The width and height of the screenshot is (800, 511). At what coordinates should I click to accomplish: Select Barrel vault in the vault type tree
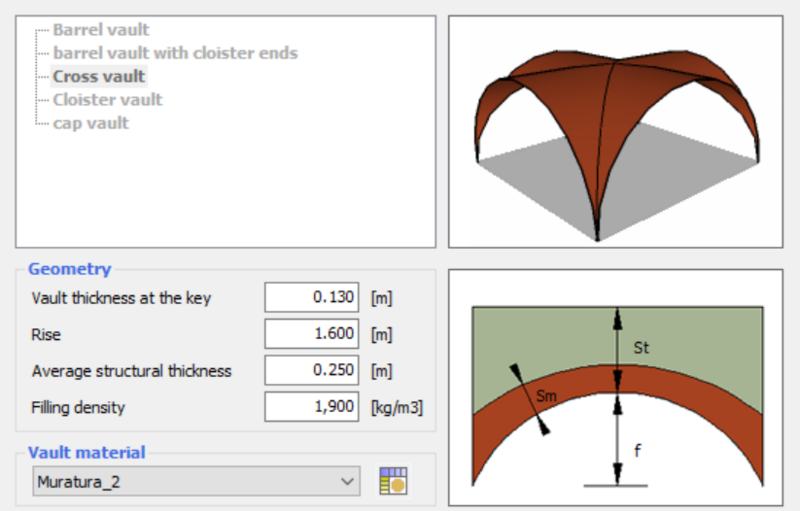click(x=101, y=30)
